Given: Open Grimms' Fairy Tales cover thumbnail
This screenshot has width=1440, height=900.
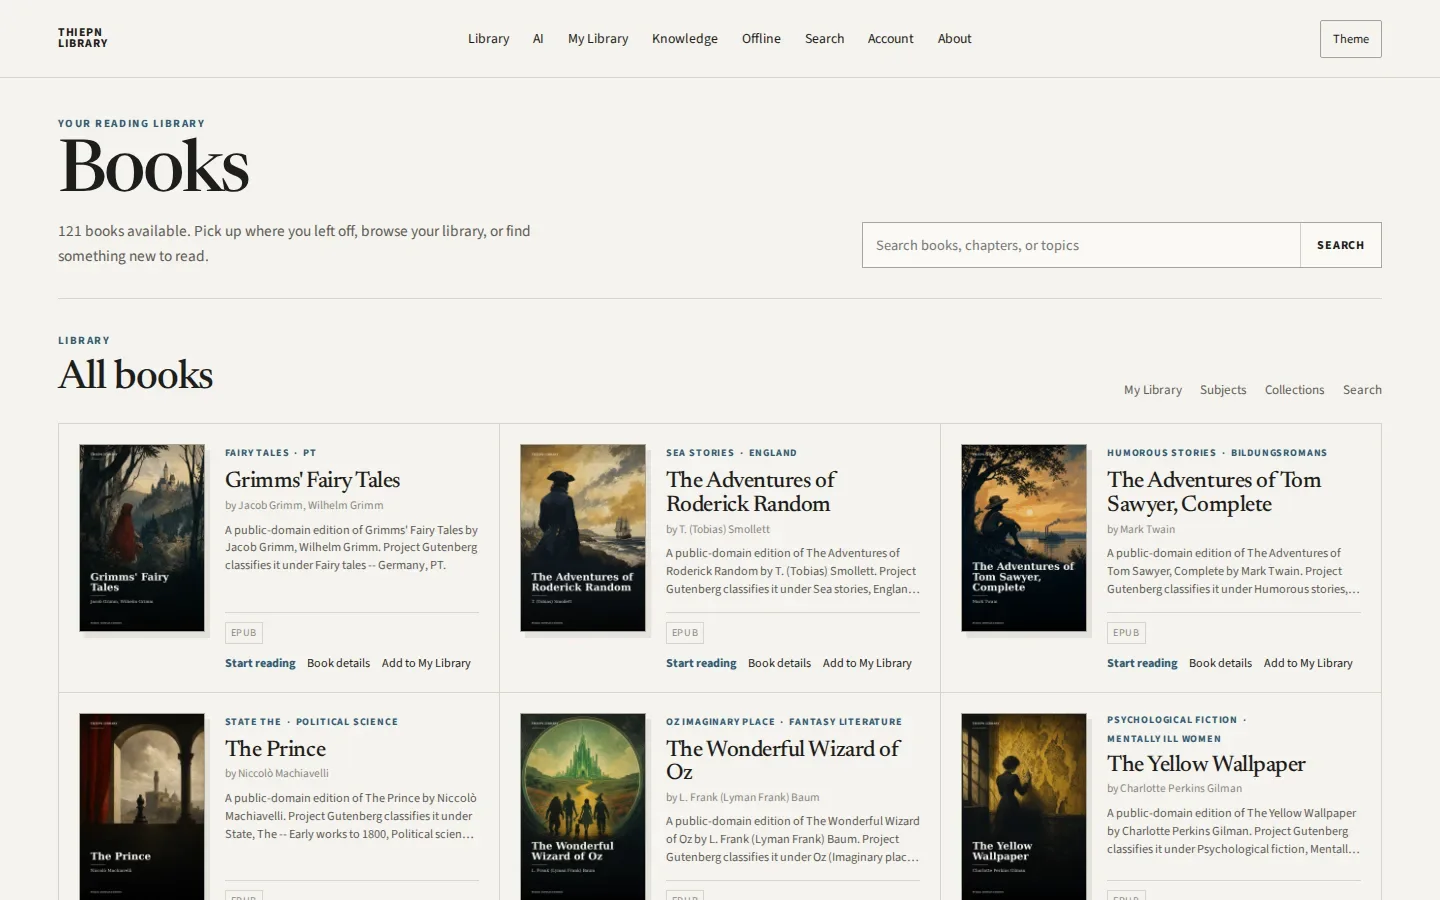Looking at the screenshot, I should [x=142, y=538].
